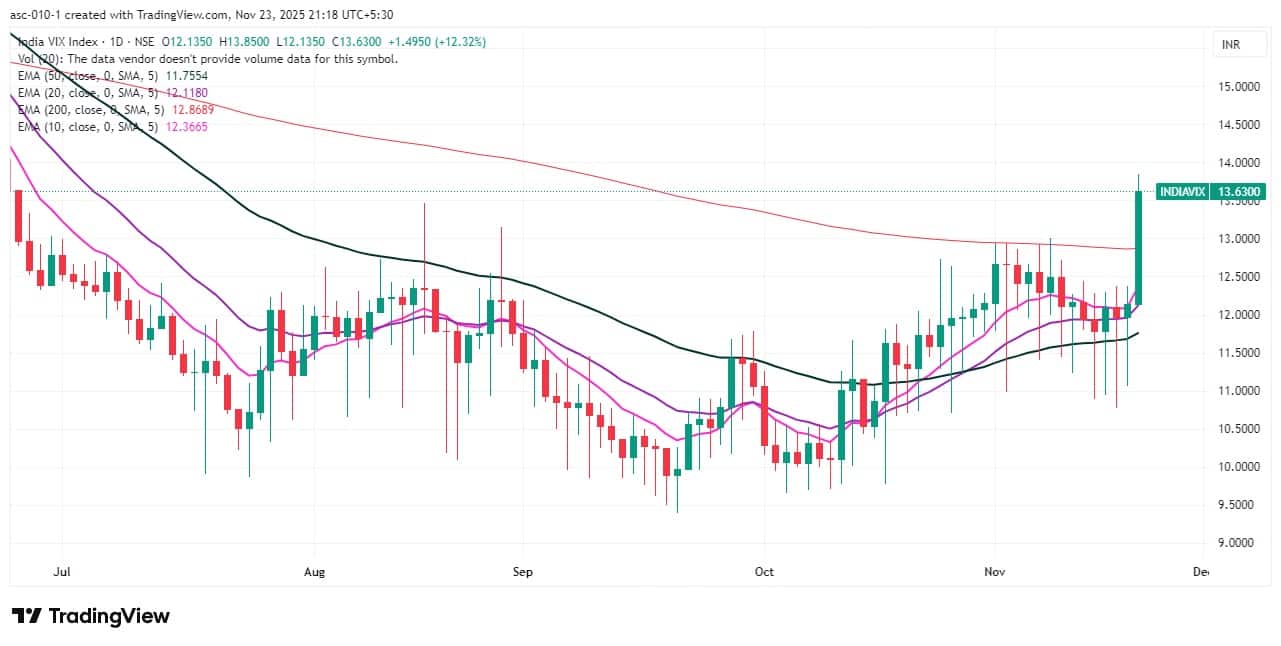The height and width of the screenshot is (646, 1281).
Task: Click the 13.6300 current price label
Action: (x=1240, y=192)
